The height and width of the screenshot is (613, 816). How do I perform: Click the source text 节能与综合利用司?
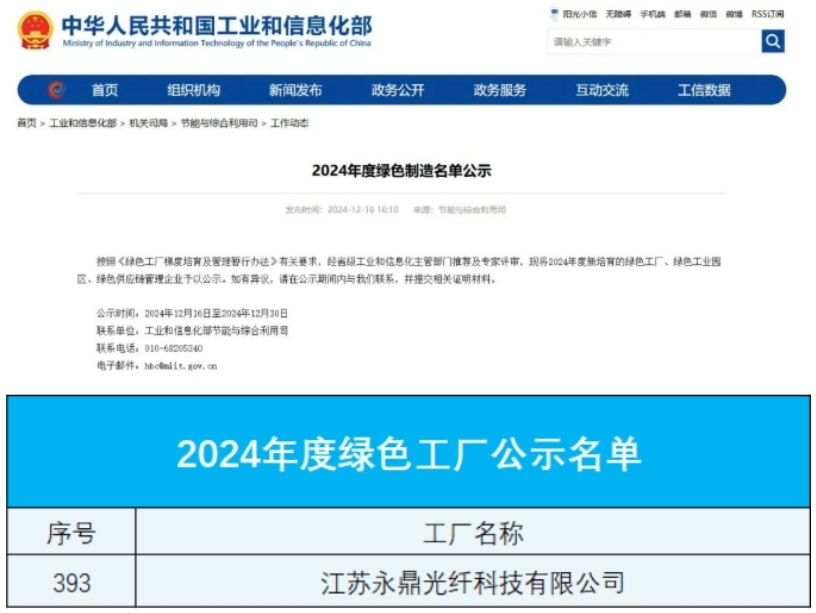click(472, 210)
